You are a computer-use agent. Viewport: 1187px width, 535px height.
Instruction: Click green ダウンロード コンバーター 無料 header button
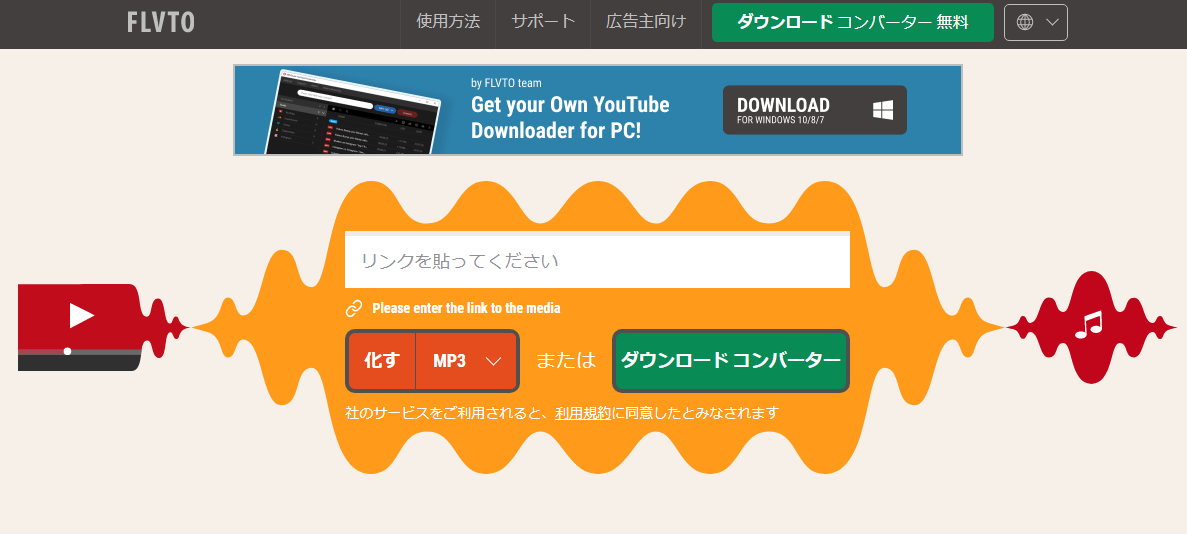tap(852, 22)
